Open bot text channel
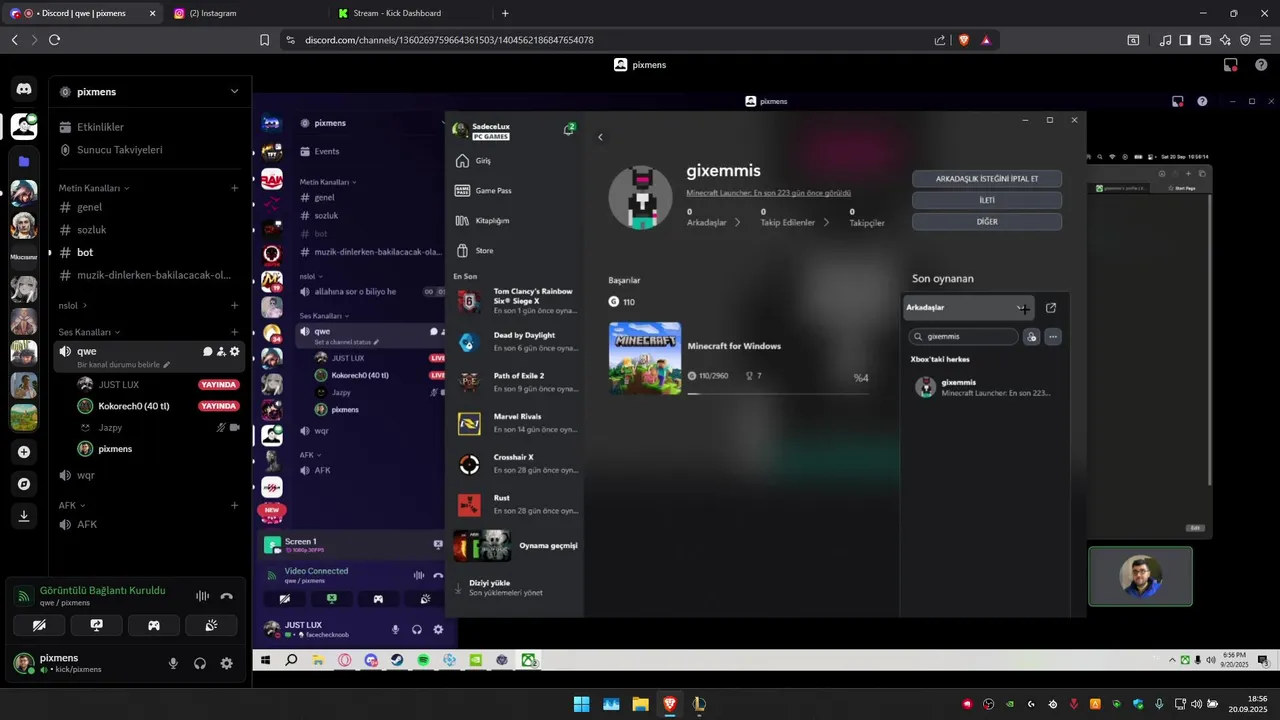Image resolution: width=1280 pixels, height=720 pixels. coord(149,252)
